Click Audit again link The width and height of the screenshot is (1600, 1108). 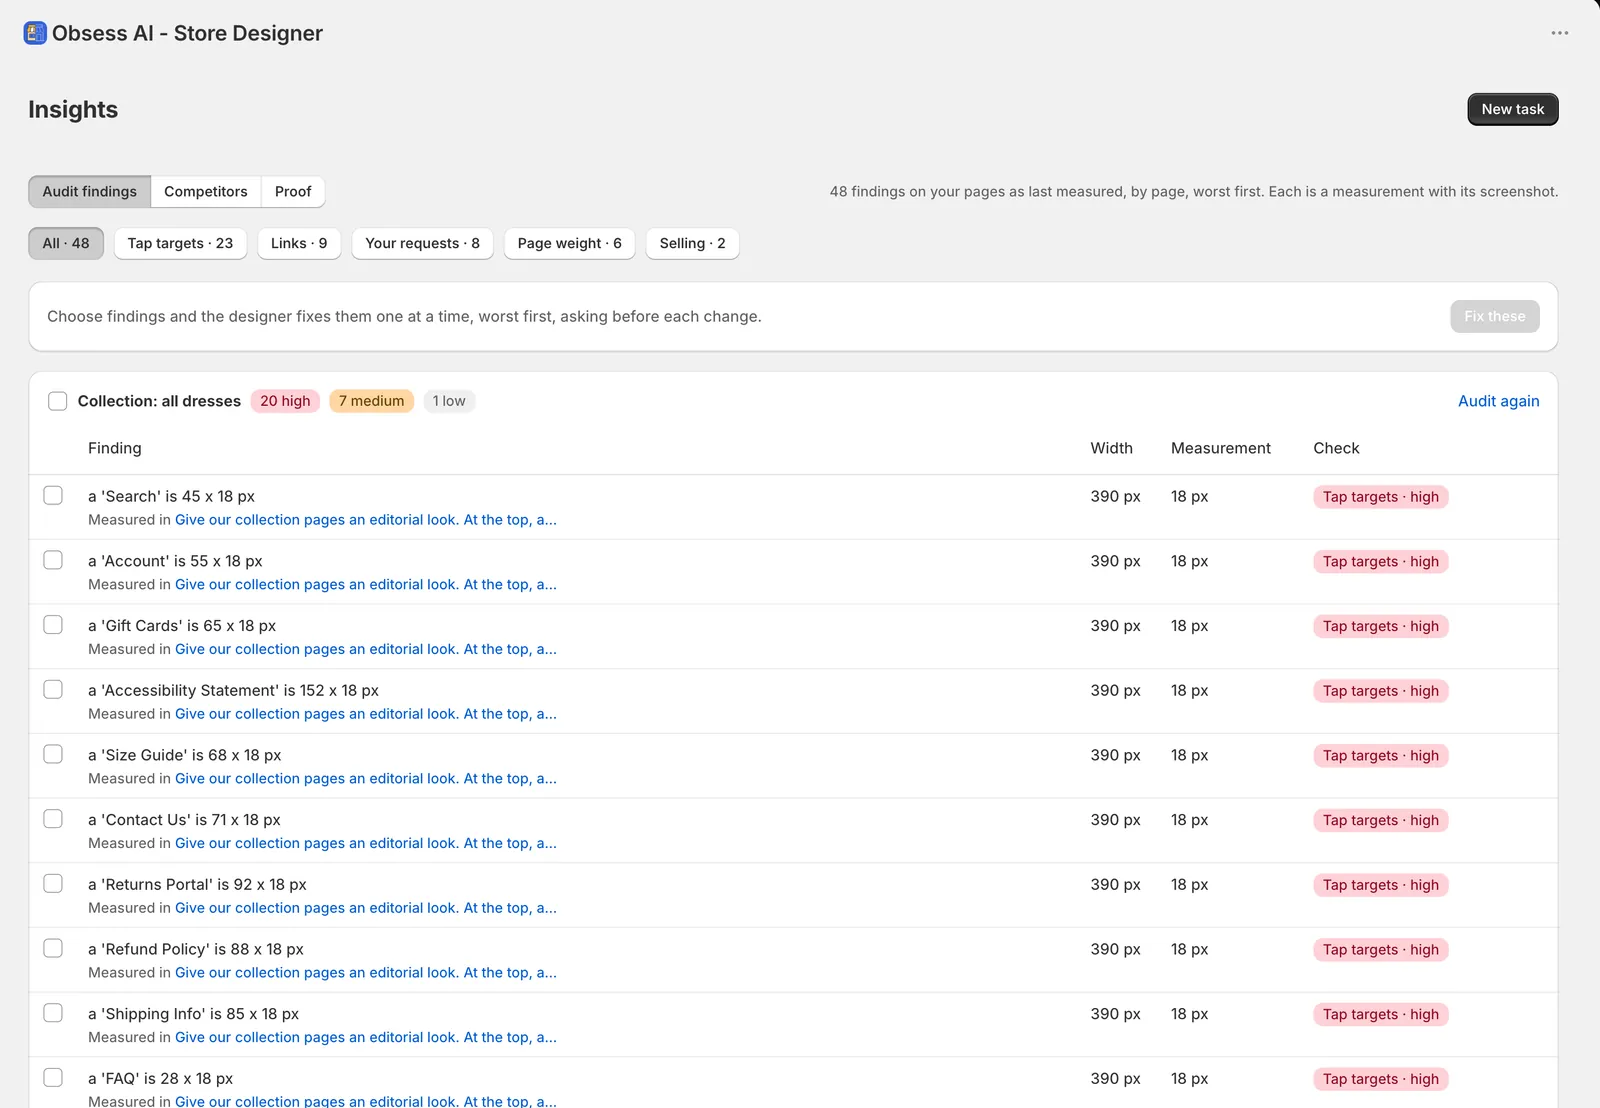pos(1498,401)
